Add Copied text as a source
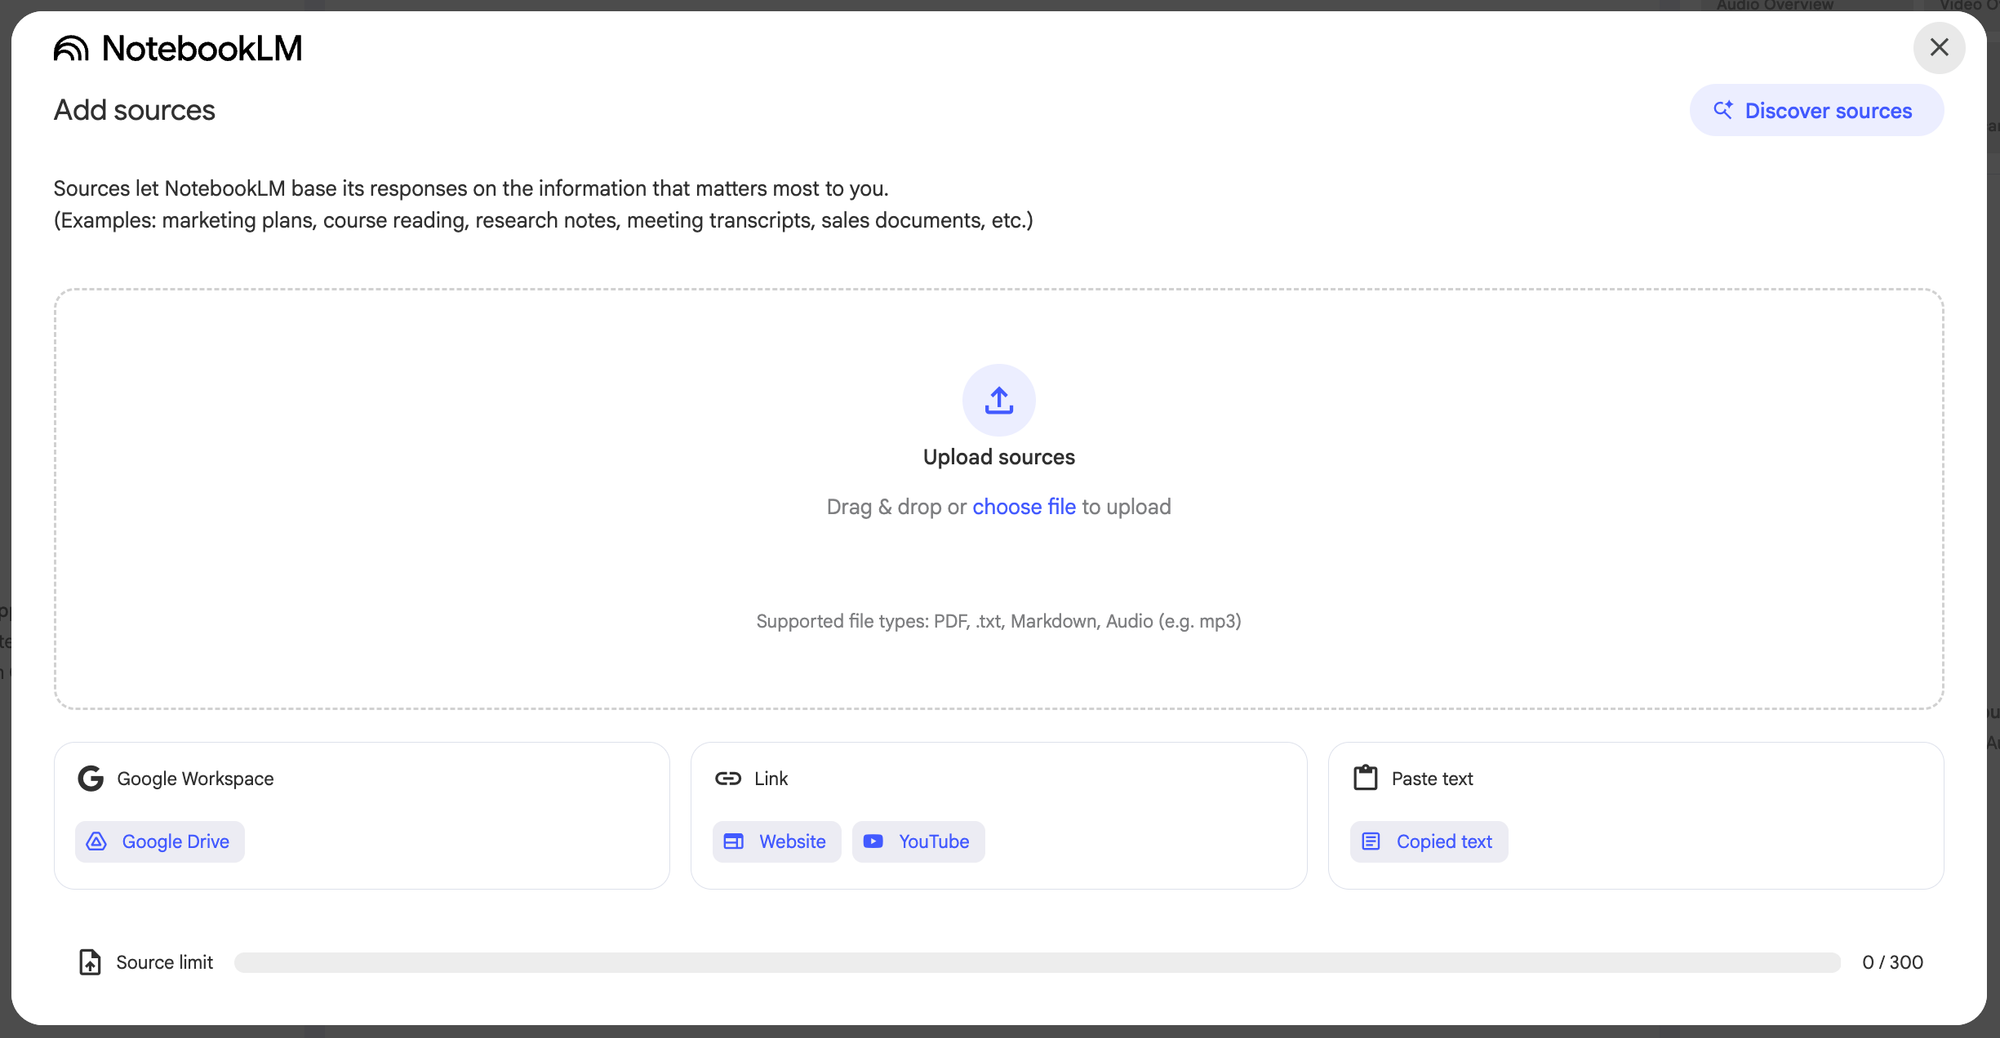Viewport: 2000px width, 1038px height. (x=1429, y=842)
